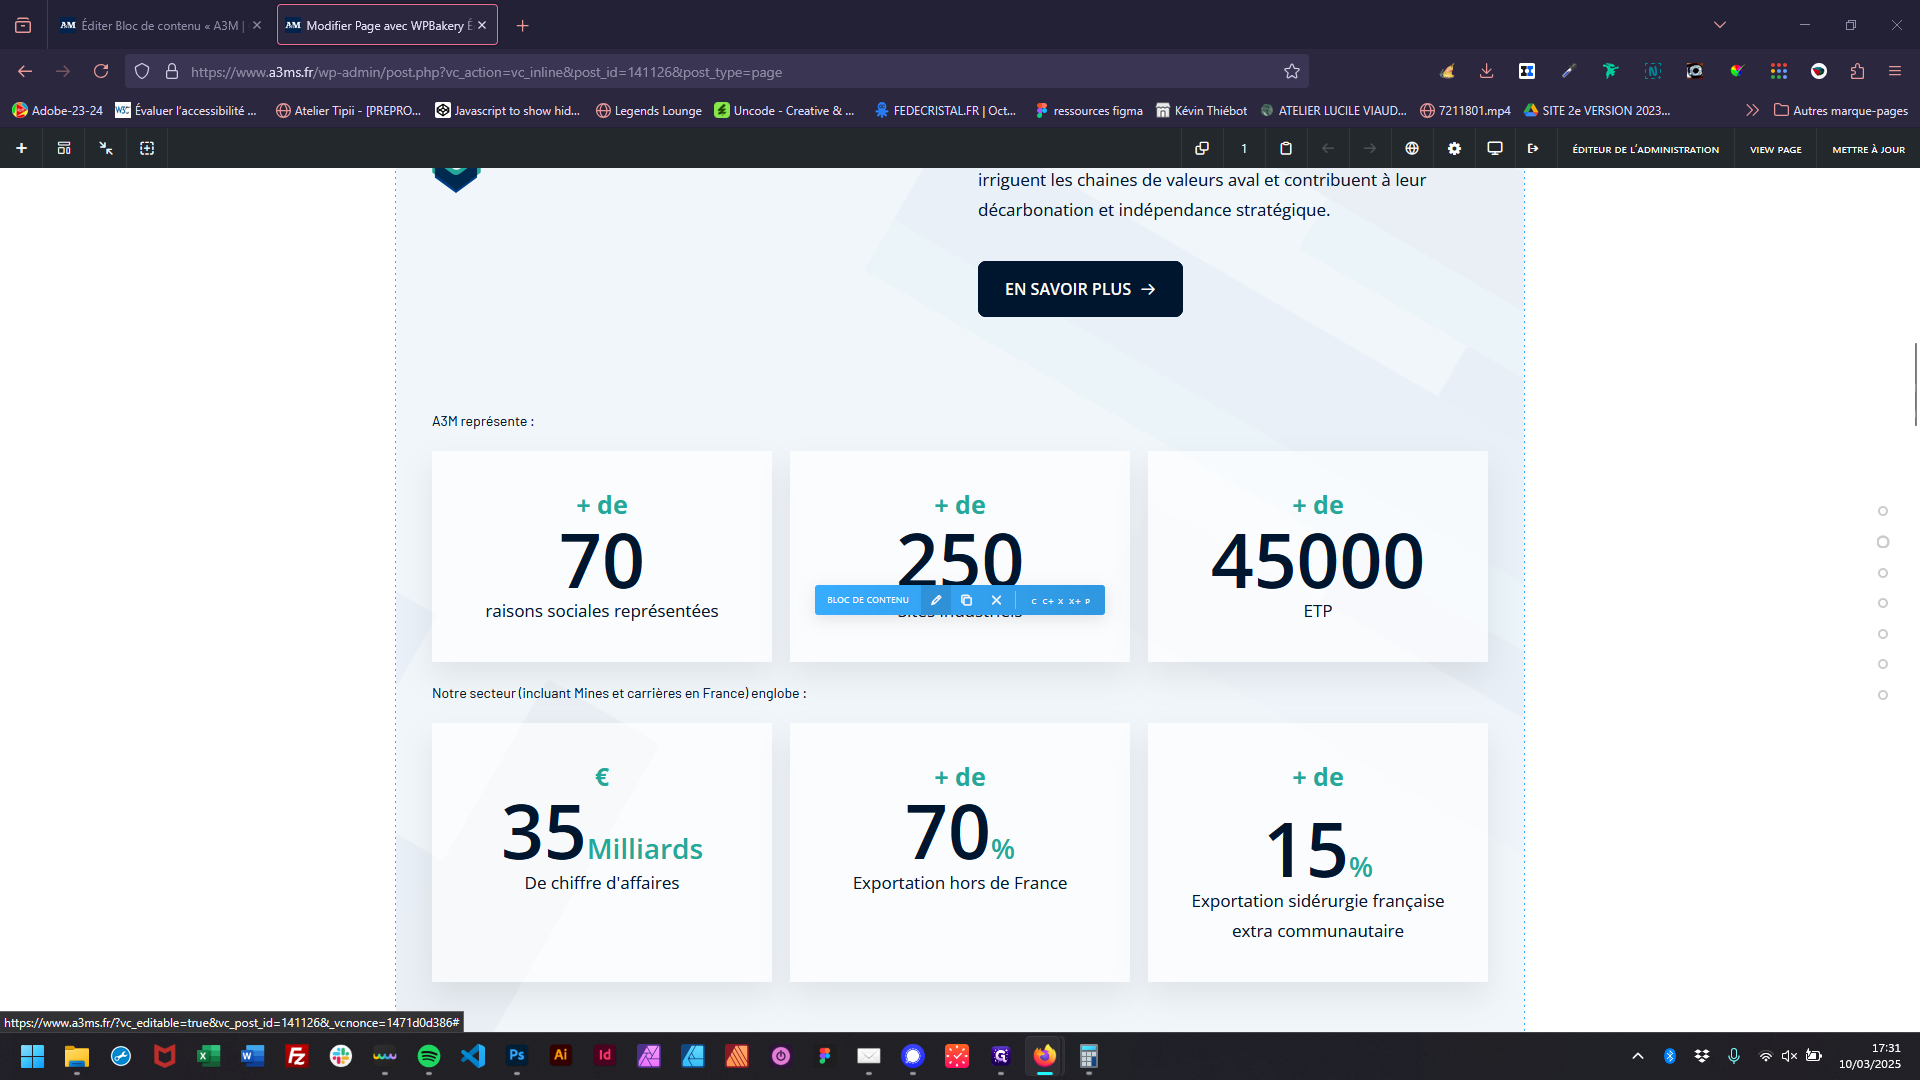1920x1080 pixels.
Task: Click the exit arrow icon in WPBakery toolbar
Action: click(x=1533, y=148)
